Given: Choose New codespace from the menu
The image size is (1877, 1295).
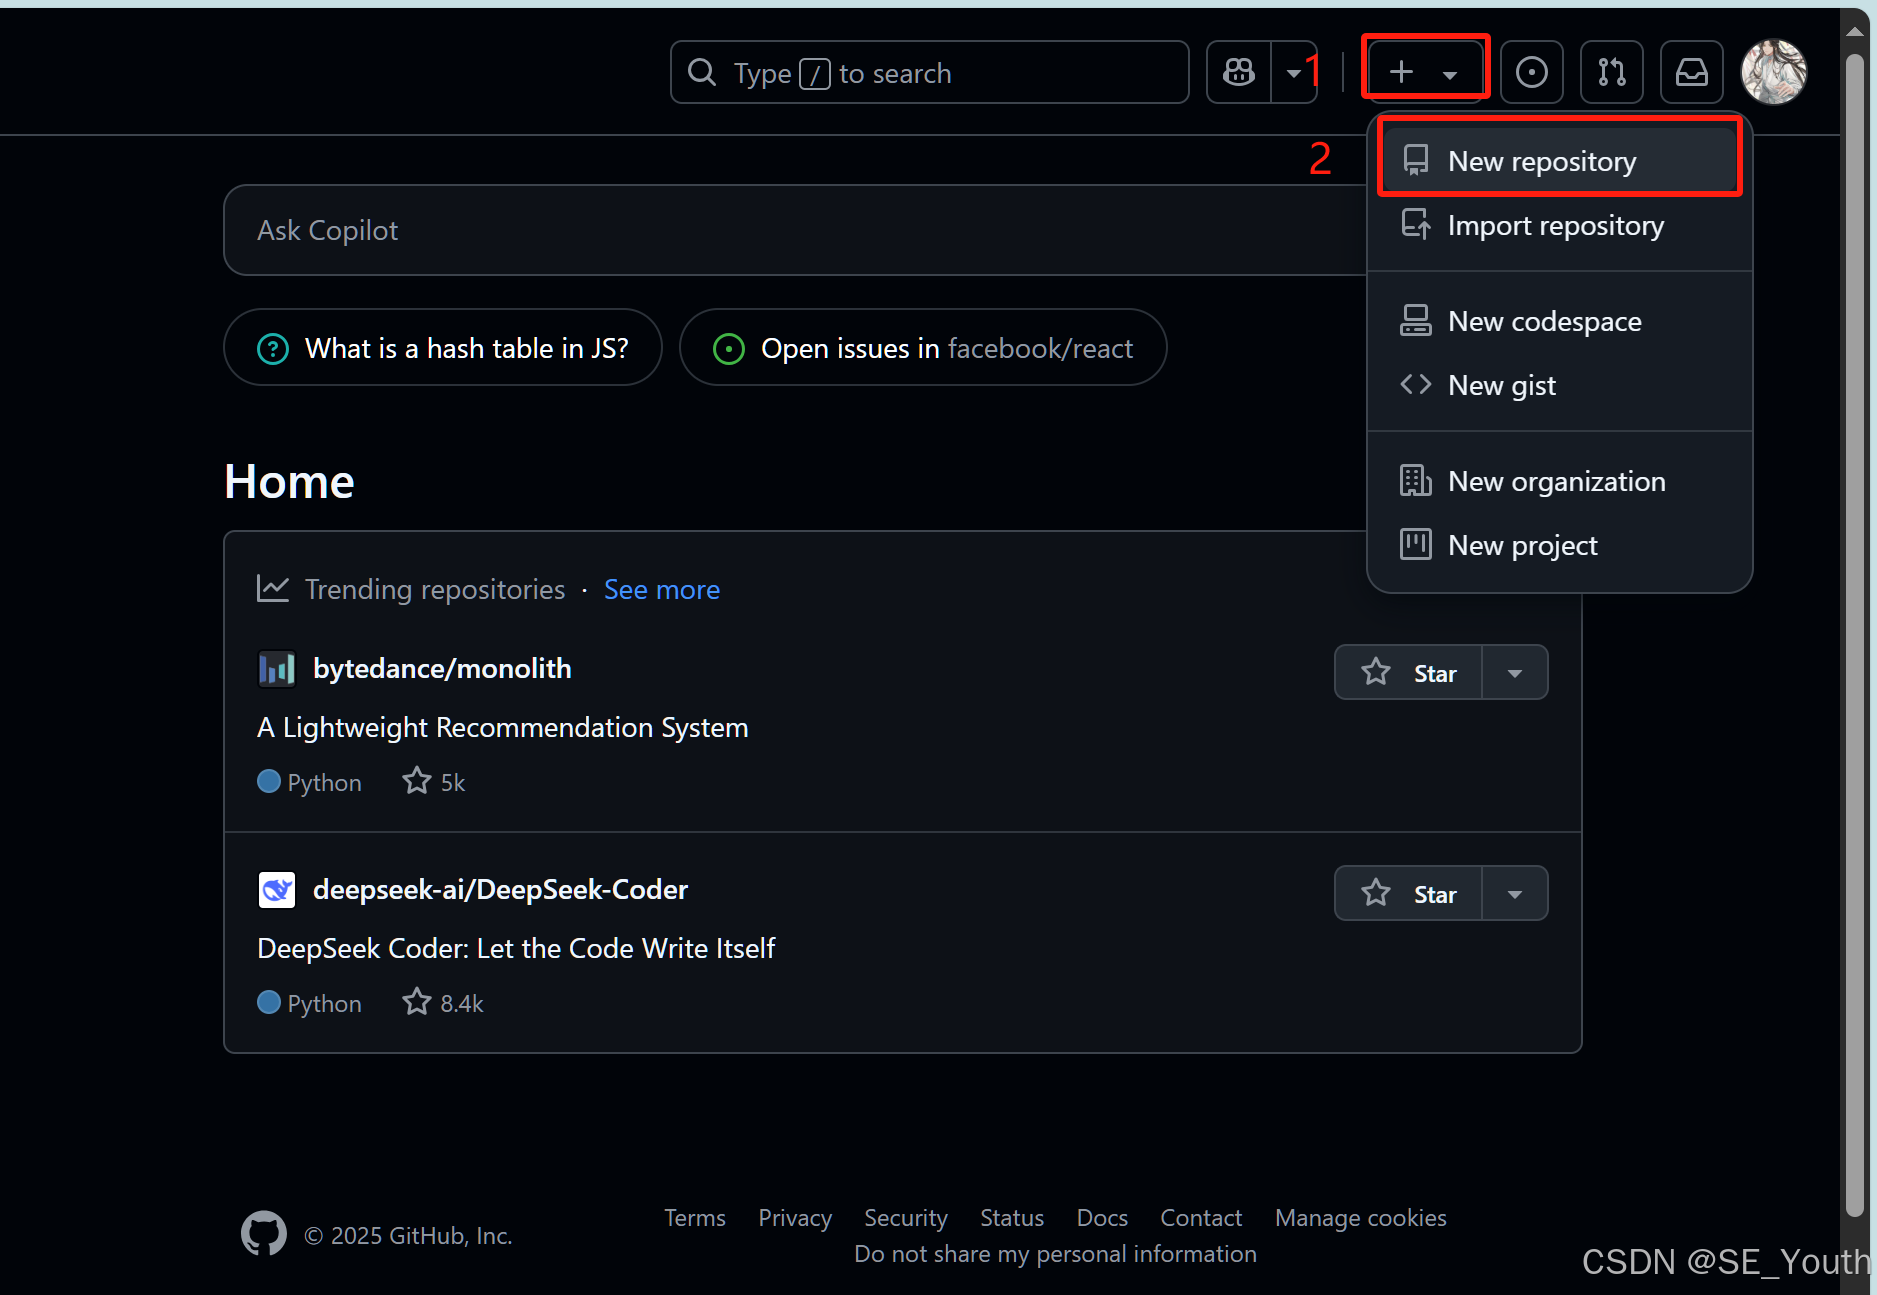Looking at the screenshot, I should pyautogui.click(x=1559, y=321).
